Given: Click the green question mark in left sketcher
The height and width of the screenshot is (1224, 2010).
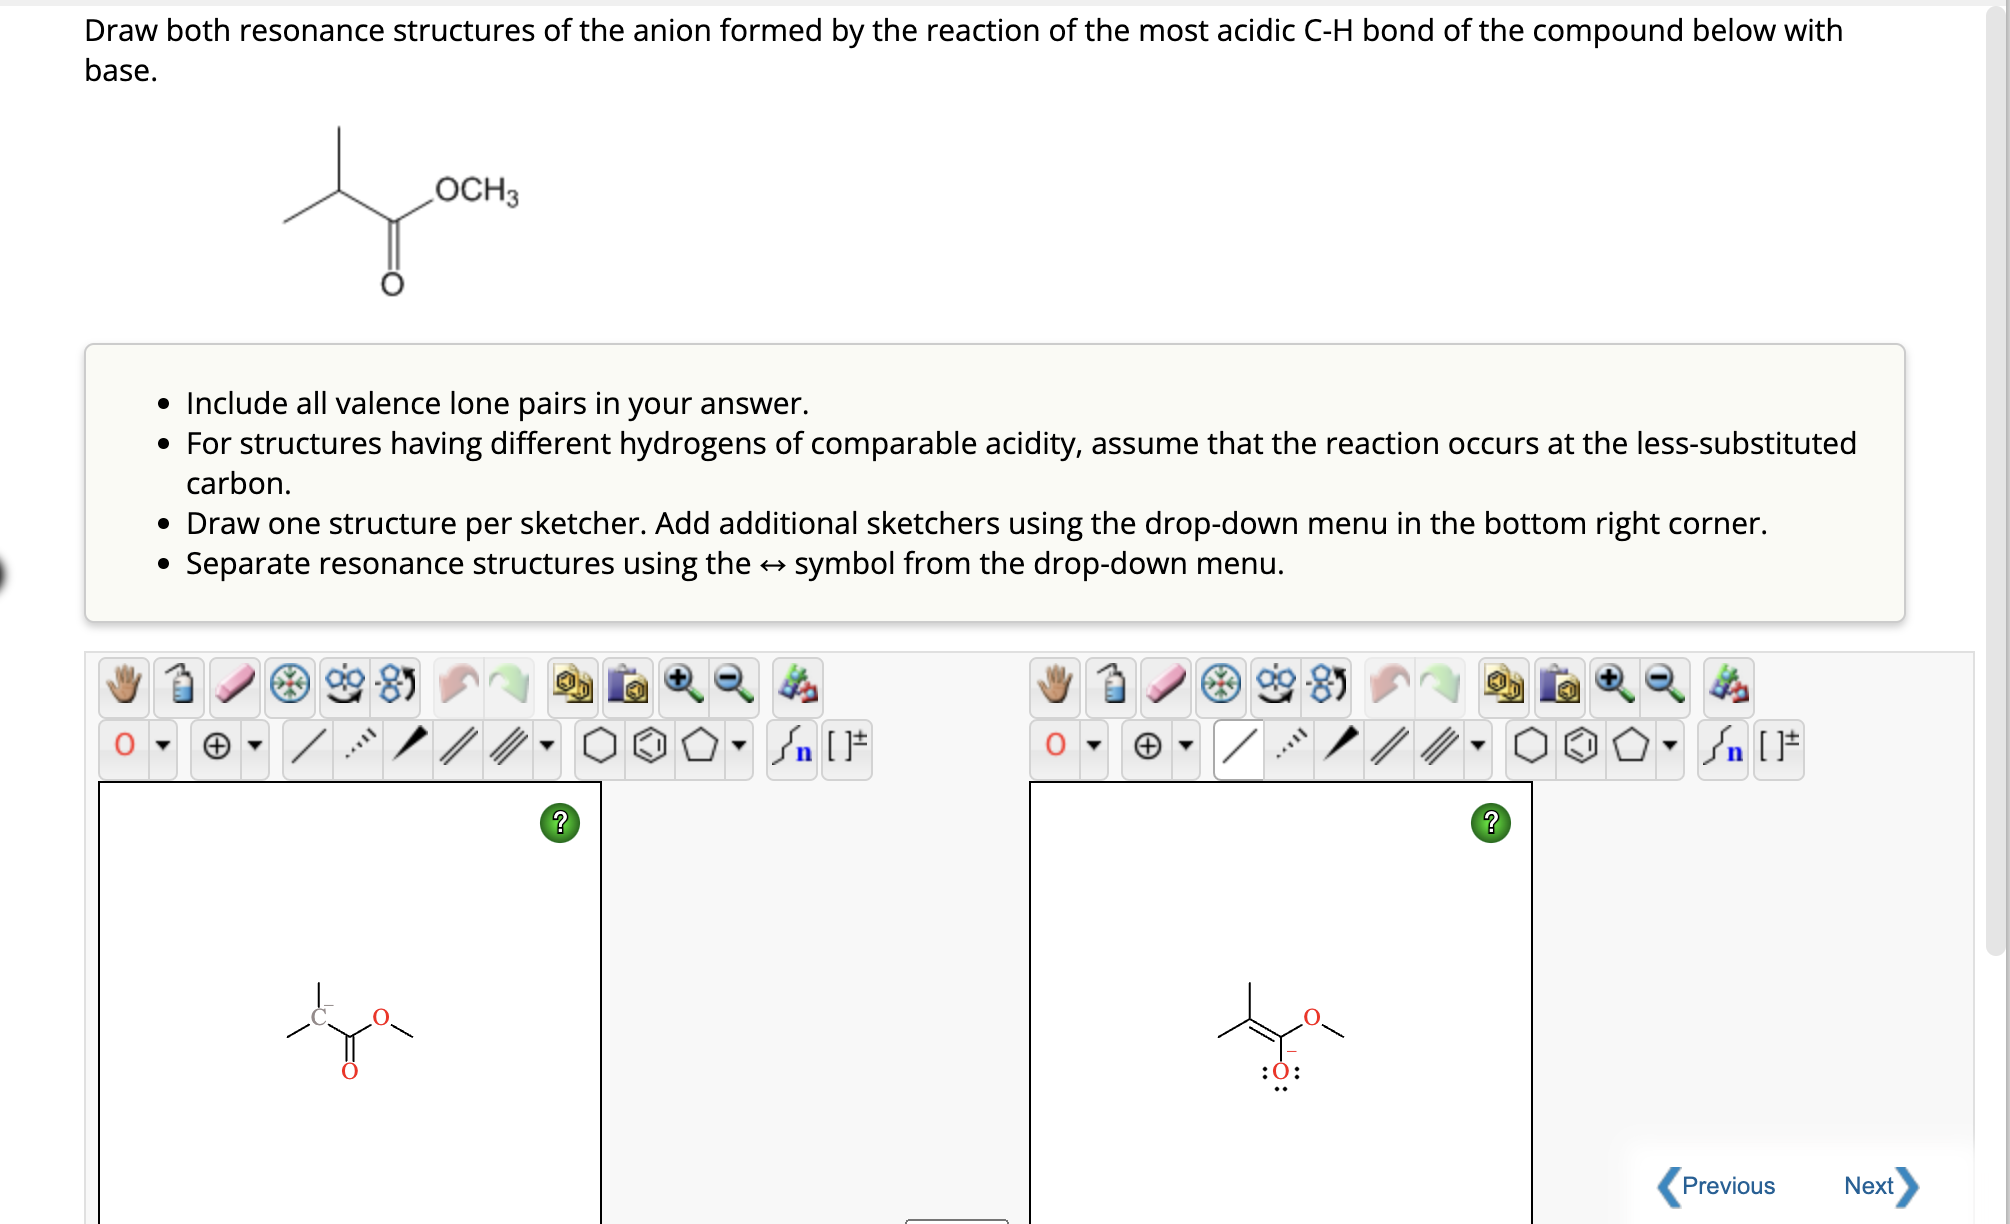Looking at the screenshot, I should click(558, 823).
